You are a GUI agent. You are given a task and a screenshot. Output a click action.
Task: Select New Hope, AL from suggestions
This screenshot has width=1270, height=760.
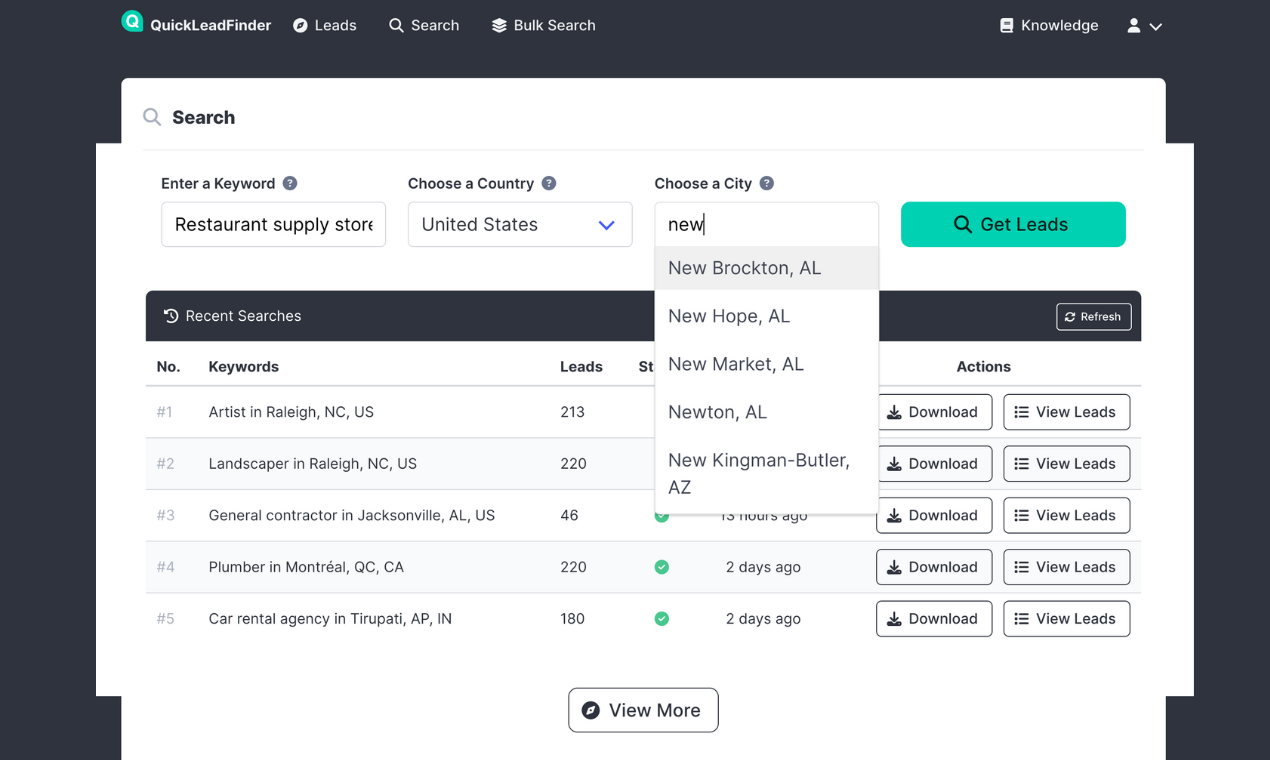[x=729, y=316]
